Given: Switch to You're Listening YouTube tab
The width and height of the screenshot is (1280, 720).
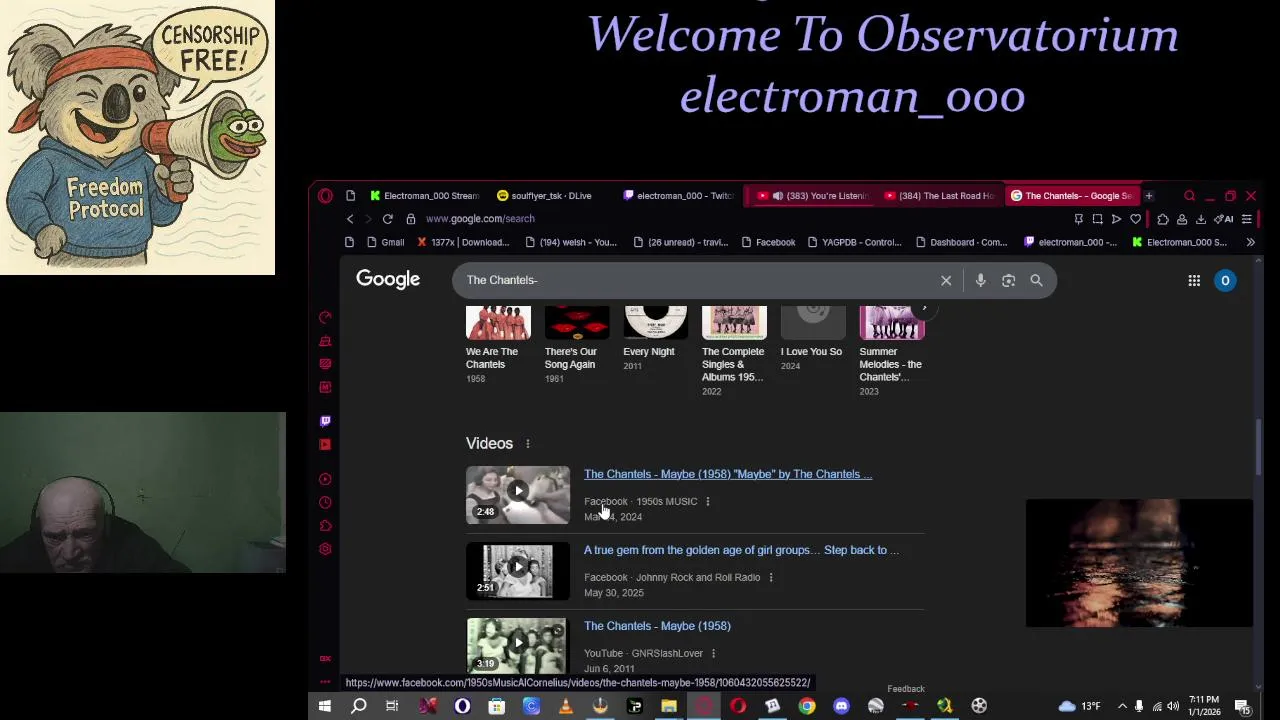Looking at the screenshot, I should click(x=812, y=196).
